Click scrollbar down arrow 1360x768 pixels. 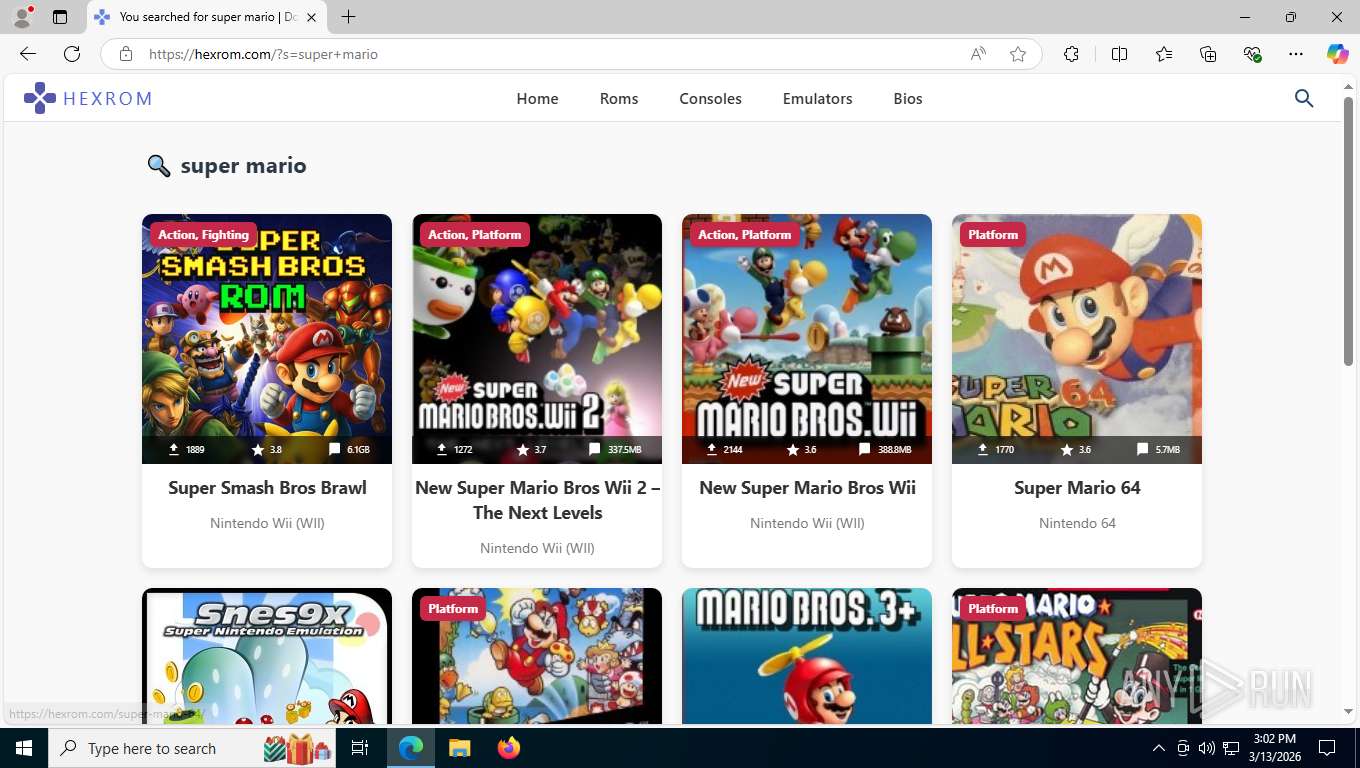click(1348, 712)
